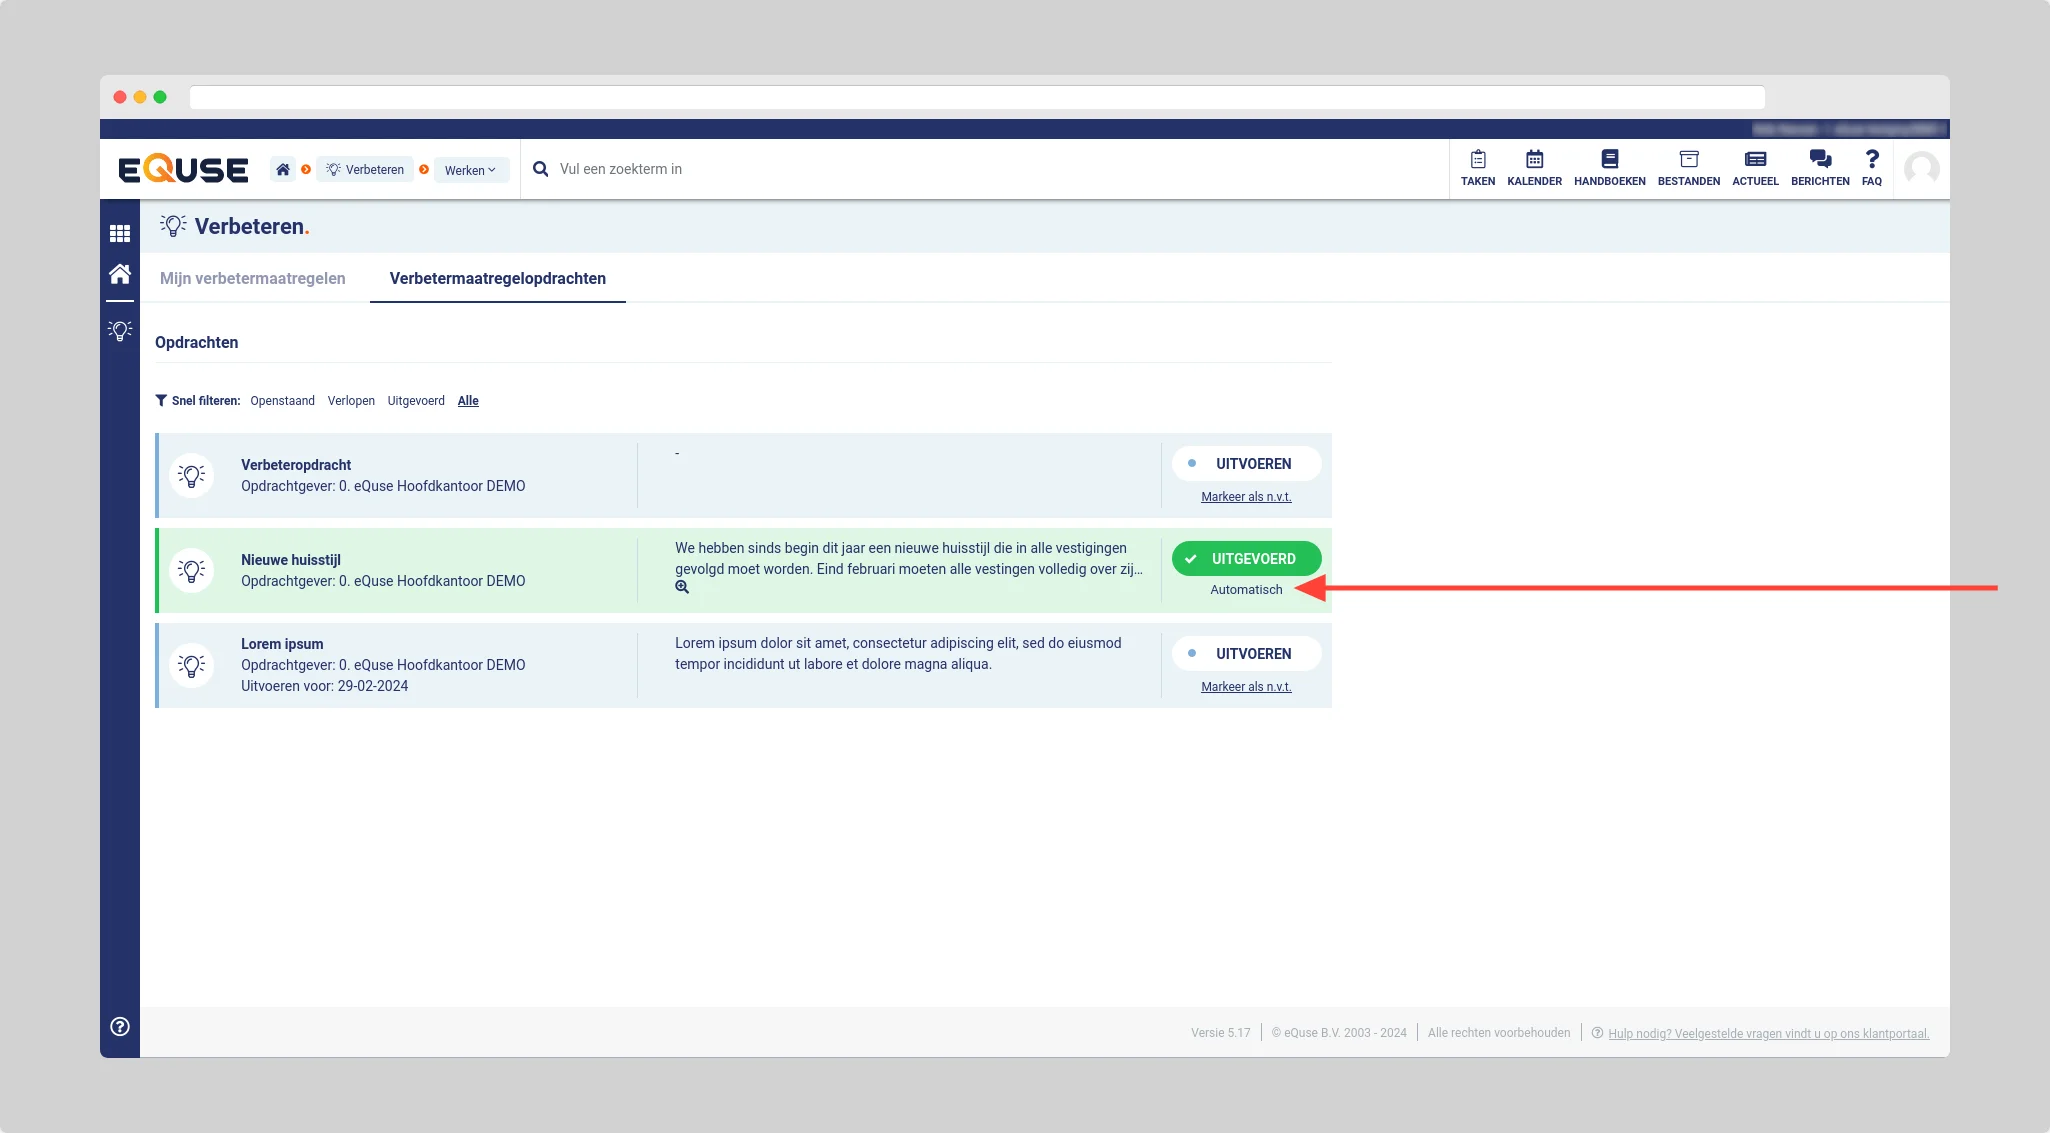
Task: Open the apps grid in sidebar
Action: [120, 233]
